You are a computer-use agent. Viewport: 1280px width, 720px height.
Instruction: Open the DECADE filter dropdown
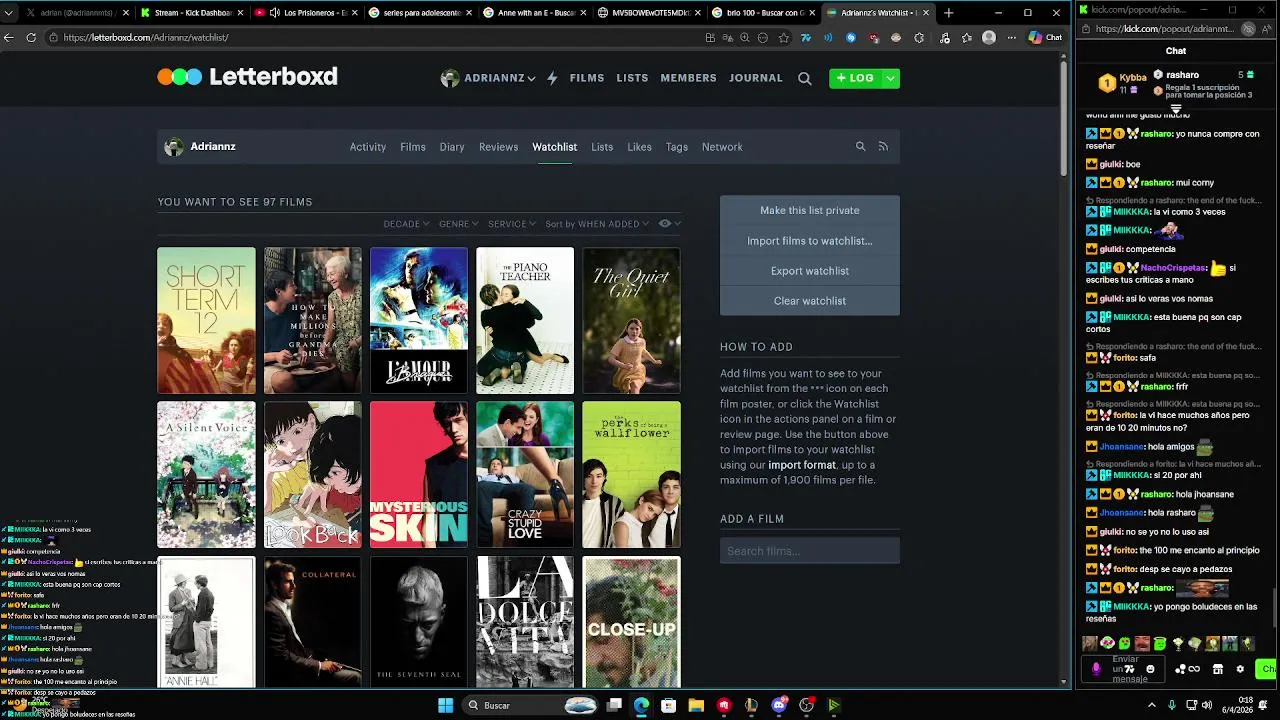[x=406, y=224]
